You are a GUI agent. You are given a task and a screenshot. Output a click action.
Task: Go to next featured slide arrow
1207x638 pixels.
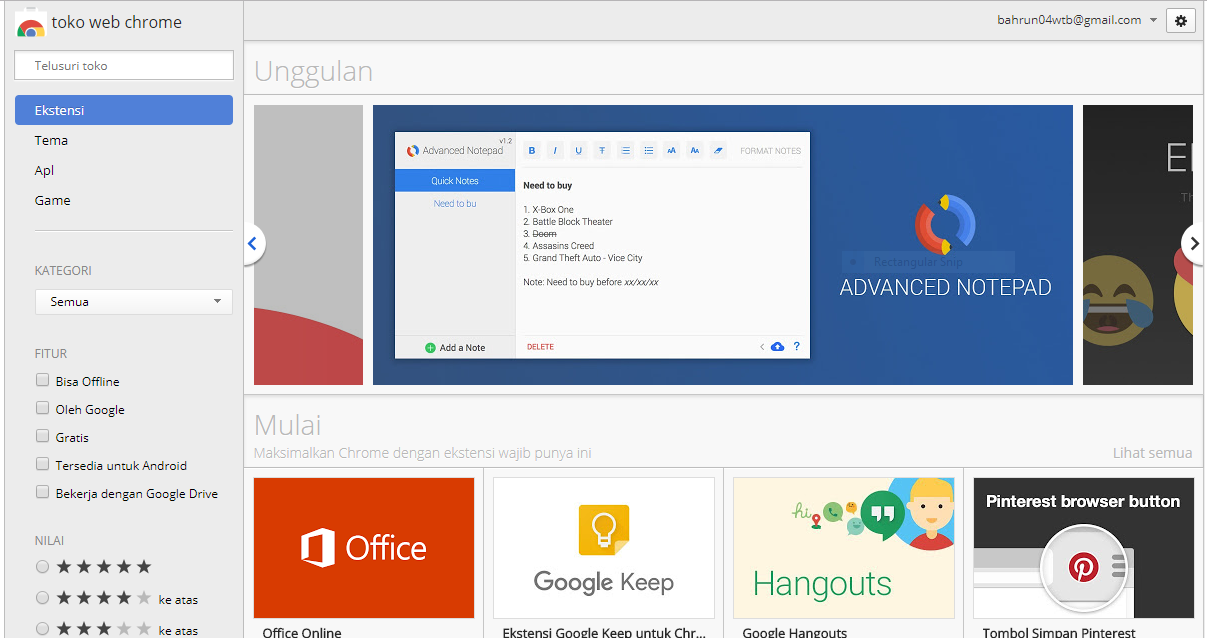(1195, 243)
